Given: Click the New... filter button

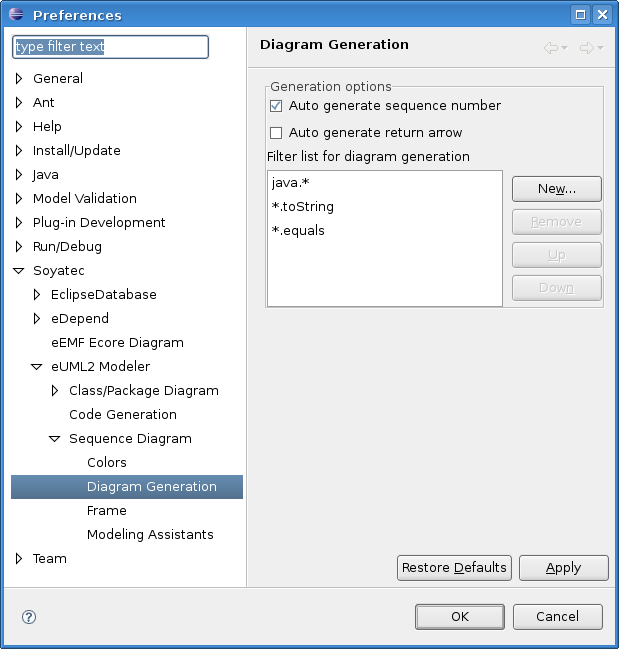Looking at the screenshot, I should coord(556,189).
